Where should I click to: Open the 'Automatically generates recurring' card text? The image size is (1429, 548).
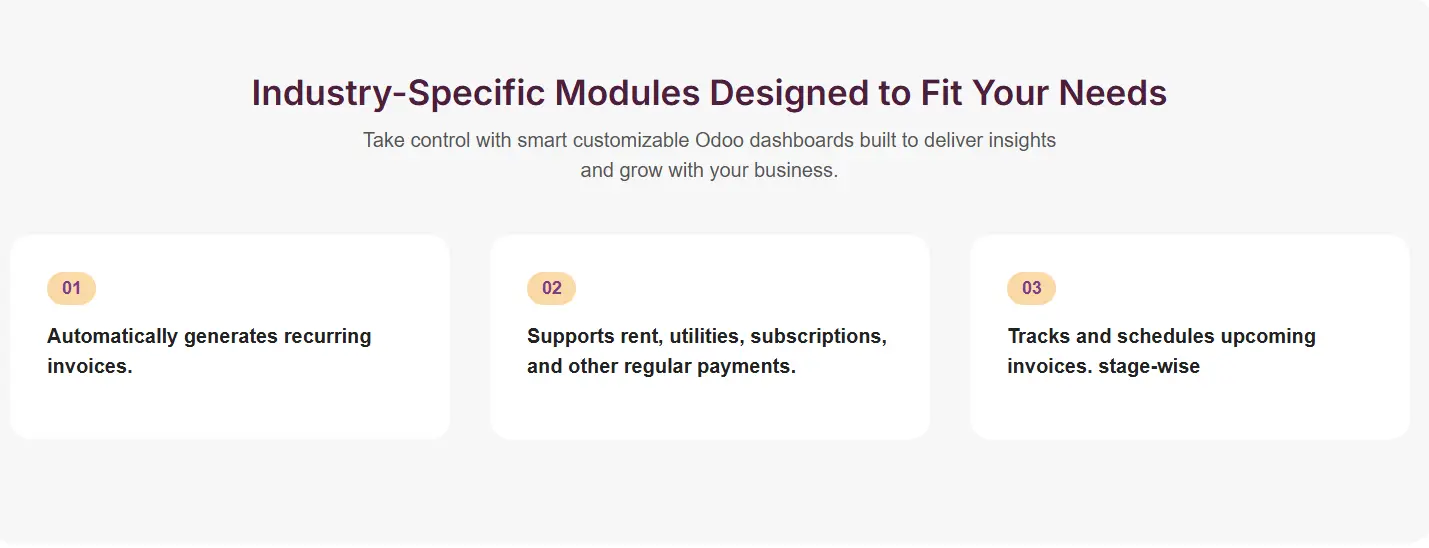[x=209, y=336]
